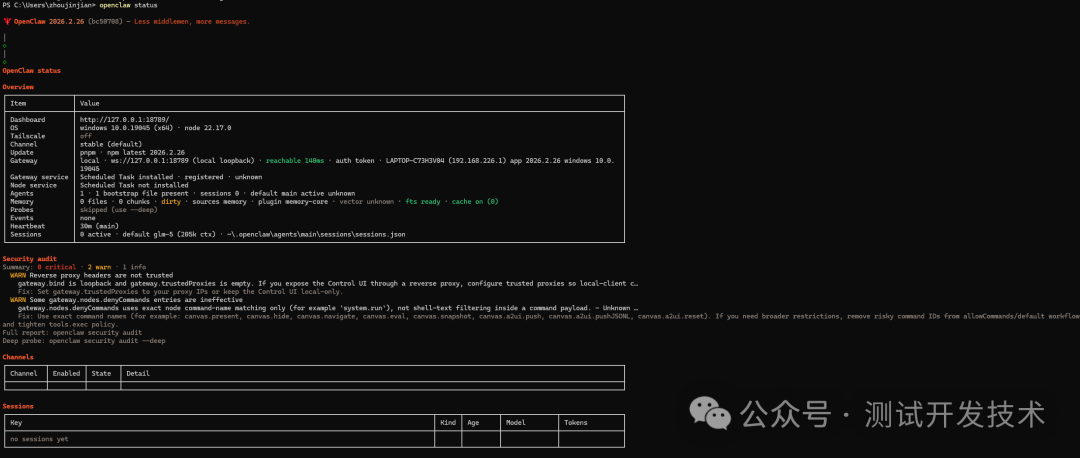Screen dimensions: 1080x458
Task: Click the value 'windows 10.0.19045 (x64)'
Action: click(126, 128)
